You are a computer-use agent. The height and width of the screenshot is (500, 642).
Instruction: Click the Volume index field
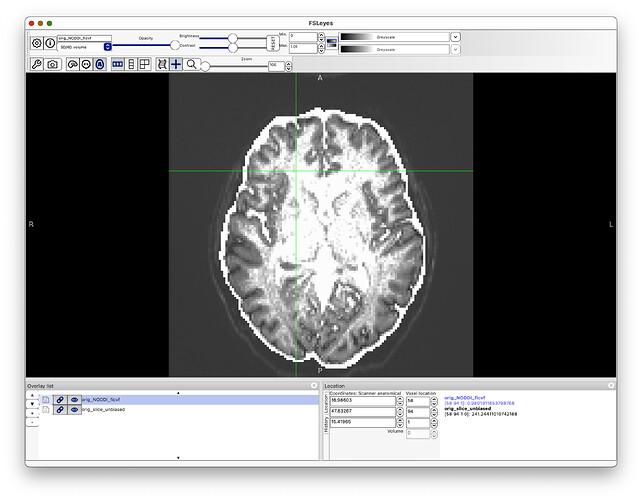(x=418, y=433)
